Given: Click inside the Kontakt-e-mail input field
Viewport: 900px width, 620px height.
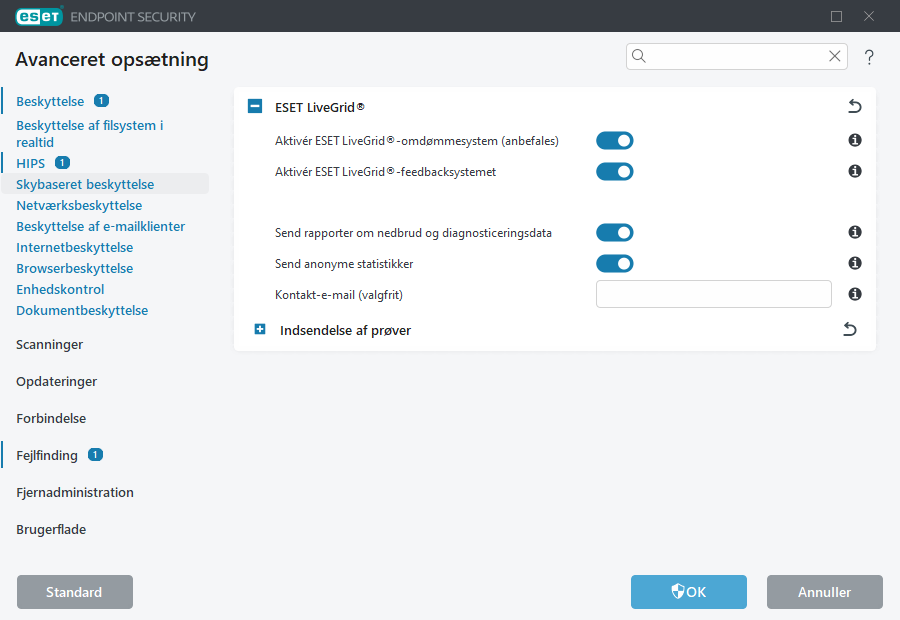Looking at the screenshot, I should (x=713, y=293).
